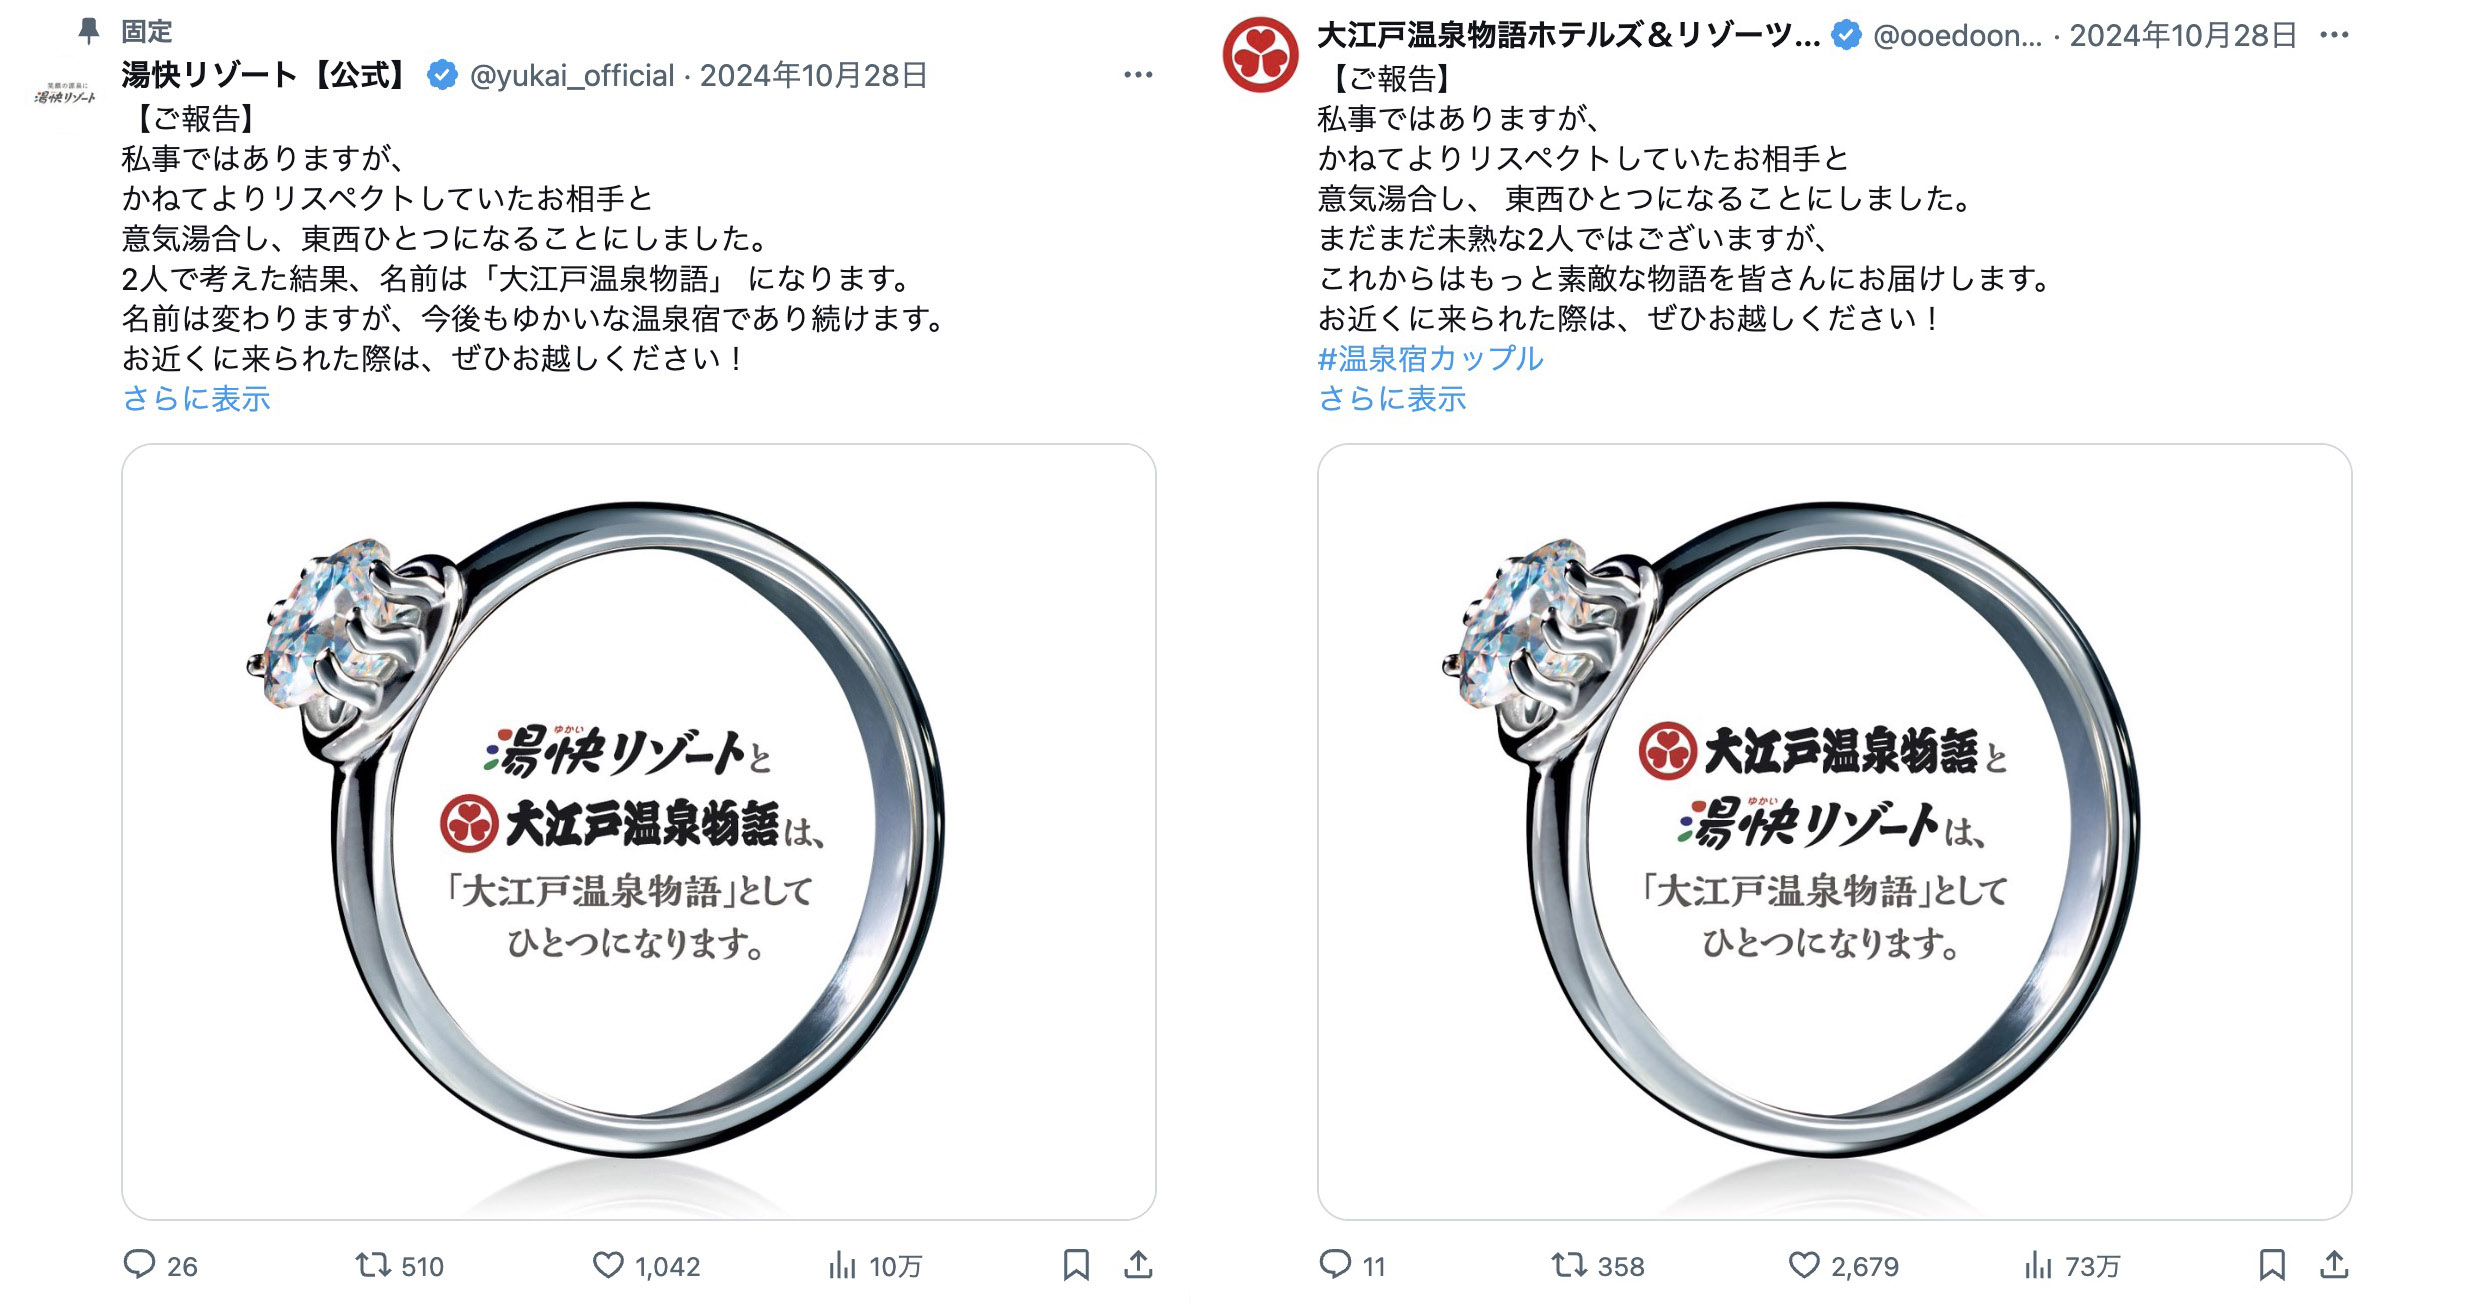Open the 大江戸温泉物語 red logo avatar

tap(1260, 55)
